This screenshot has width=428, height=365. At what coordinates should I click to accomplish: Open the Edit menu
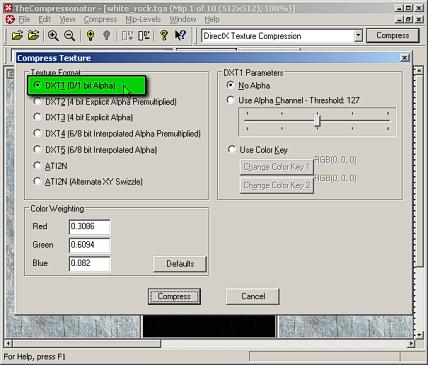click(x=45, y=20)
